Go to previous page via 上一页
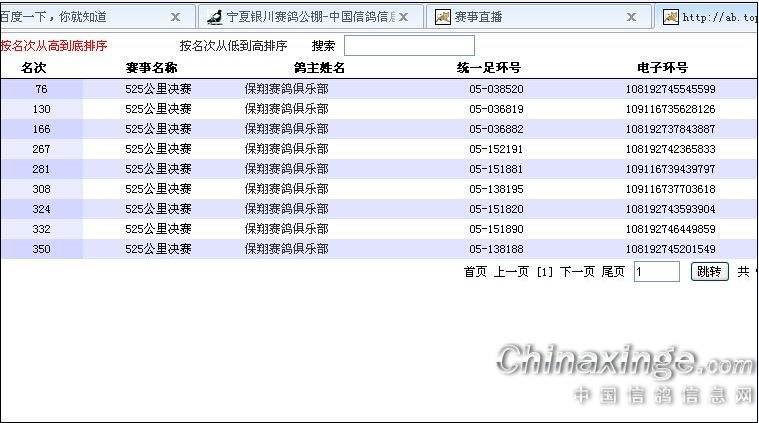 510,272
